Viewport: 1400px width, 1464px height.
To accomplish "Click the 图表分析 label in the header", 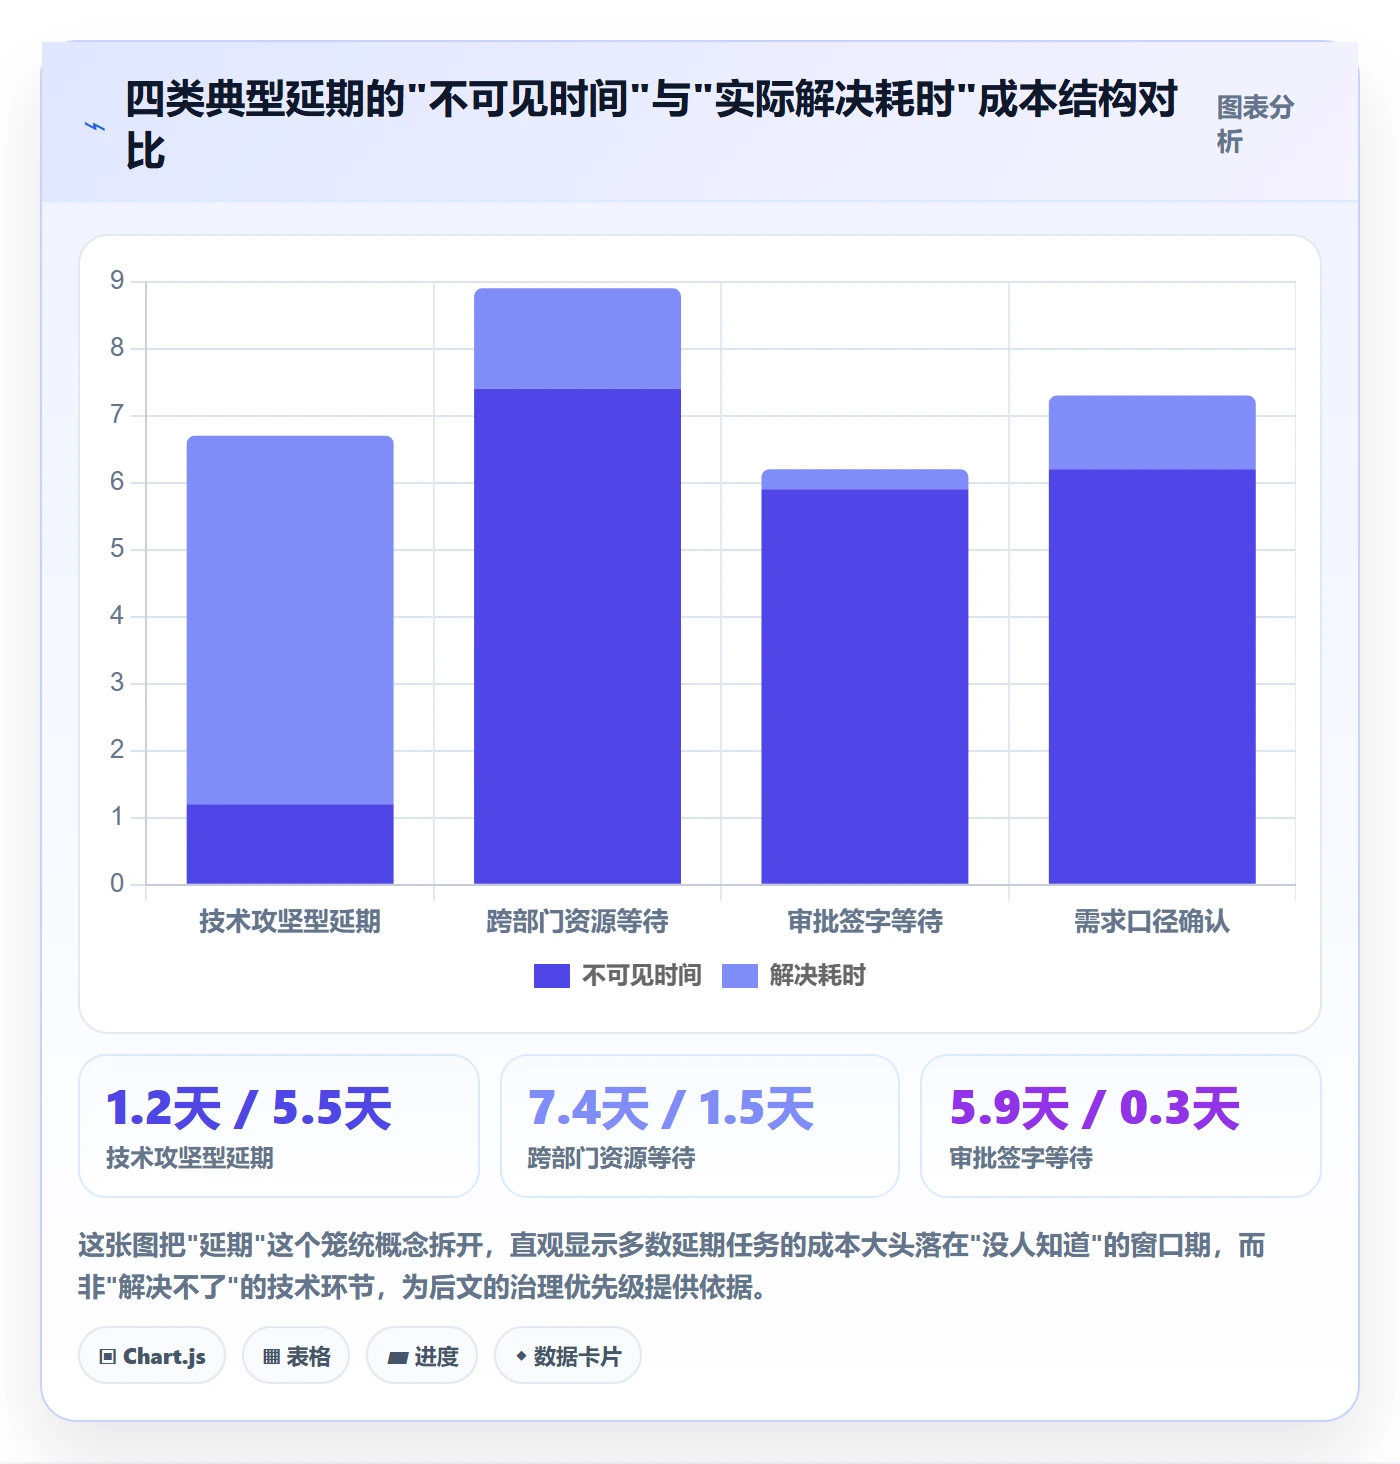I will click(1255, 124).
